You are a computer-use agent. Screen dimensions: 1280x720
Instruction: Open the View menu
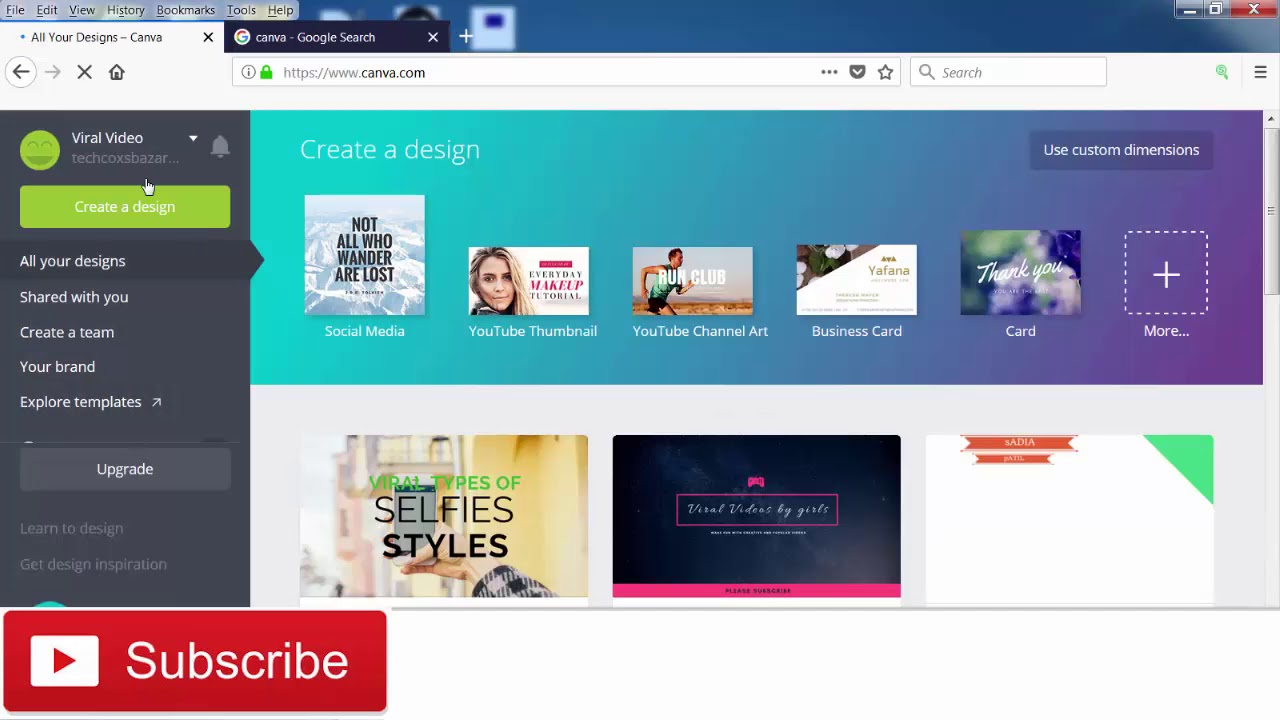(x=82, y=10)
